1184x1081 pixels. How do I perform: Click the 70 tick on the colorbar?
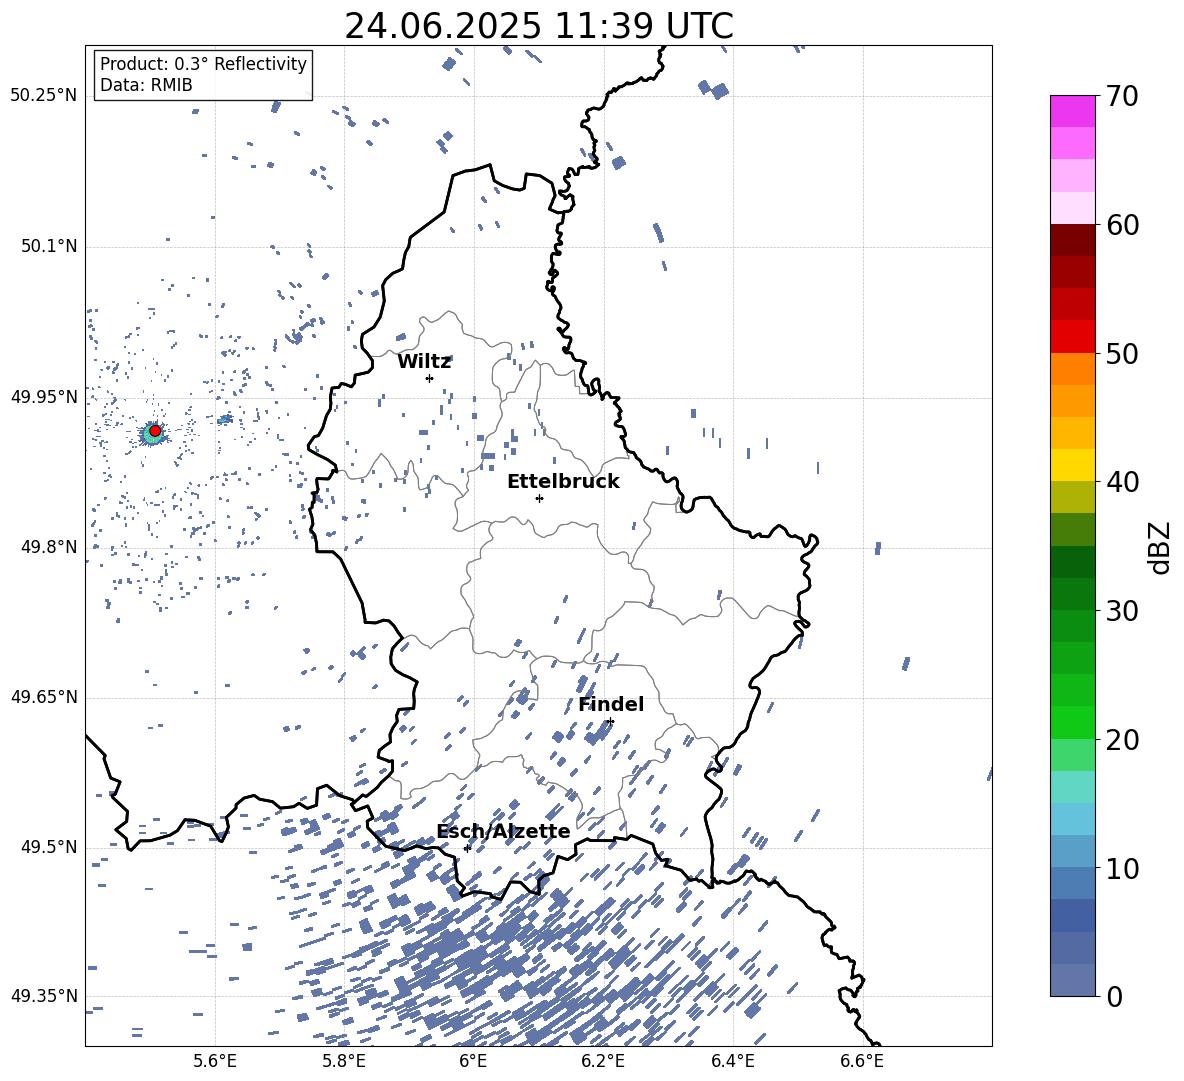(x=1122, y=96)
